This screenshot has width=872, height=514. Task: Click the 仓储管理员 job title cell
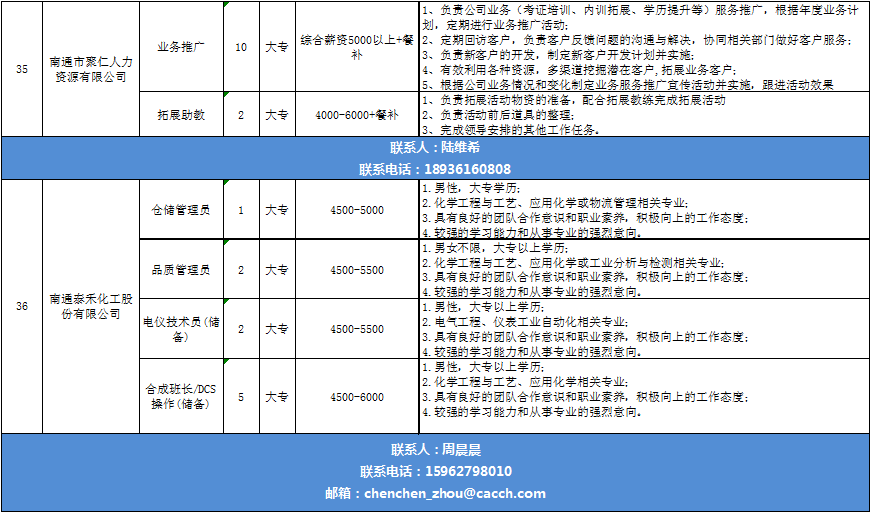coord(181,210)
